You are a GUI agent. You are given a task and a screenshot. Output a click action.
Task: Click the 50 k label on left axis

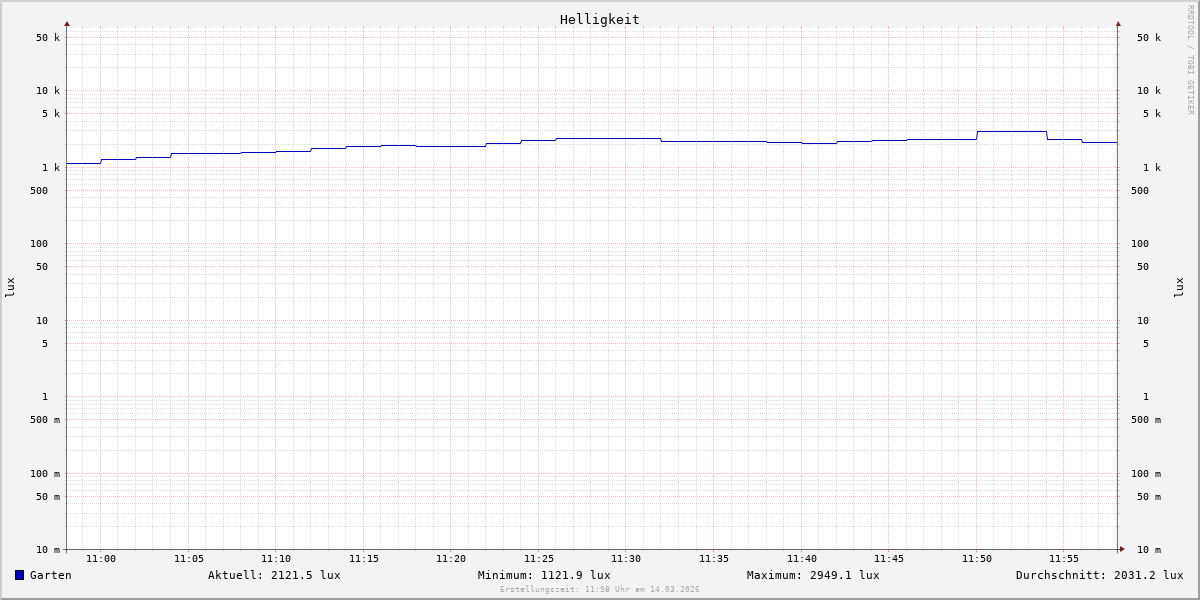point(48,38)
